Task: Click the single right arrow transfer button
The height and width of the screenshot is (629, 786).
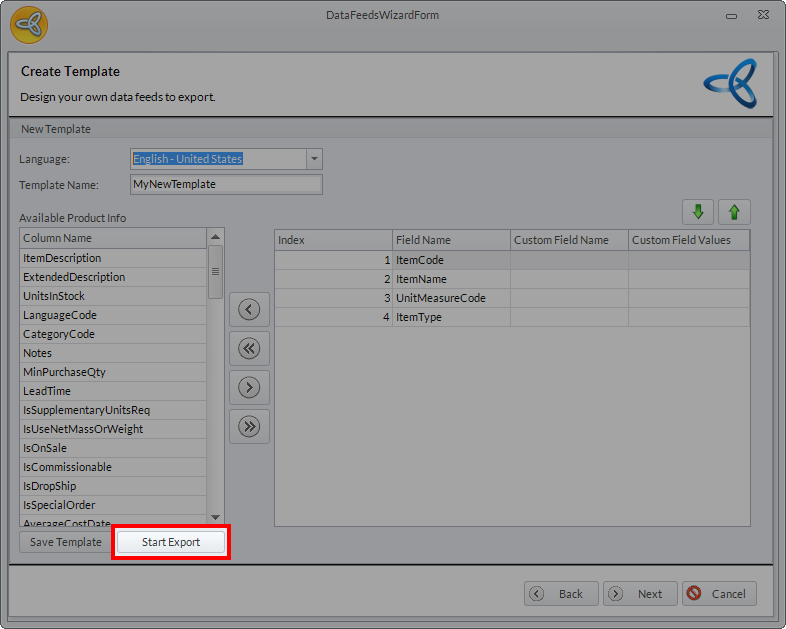Action: click(x=249, y=387)
